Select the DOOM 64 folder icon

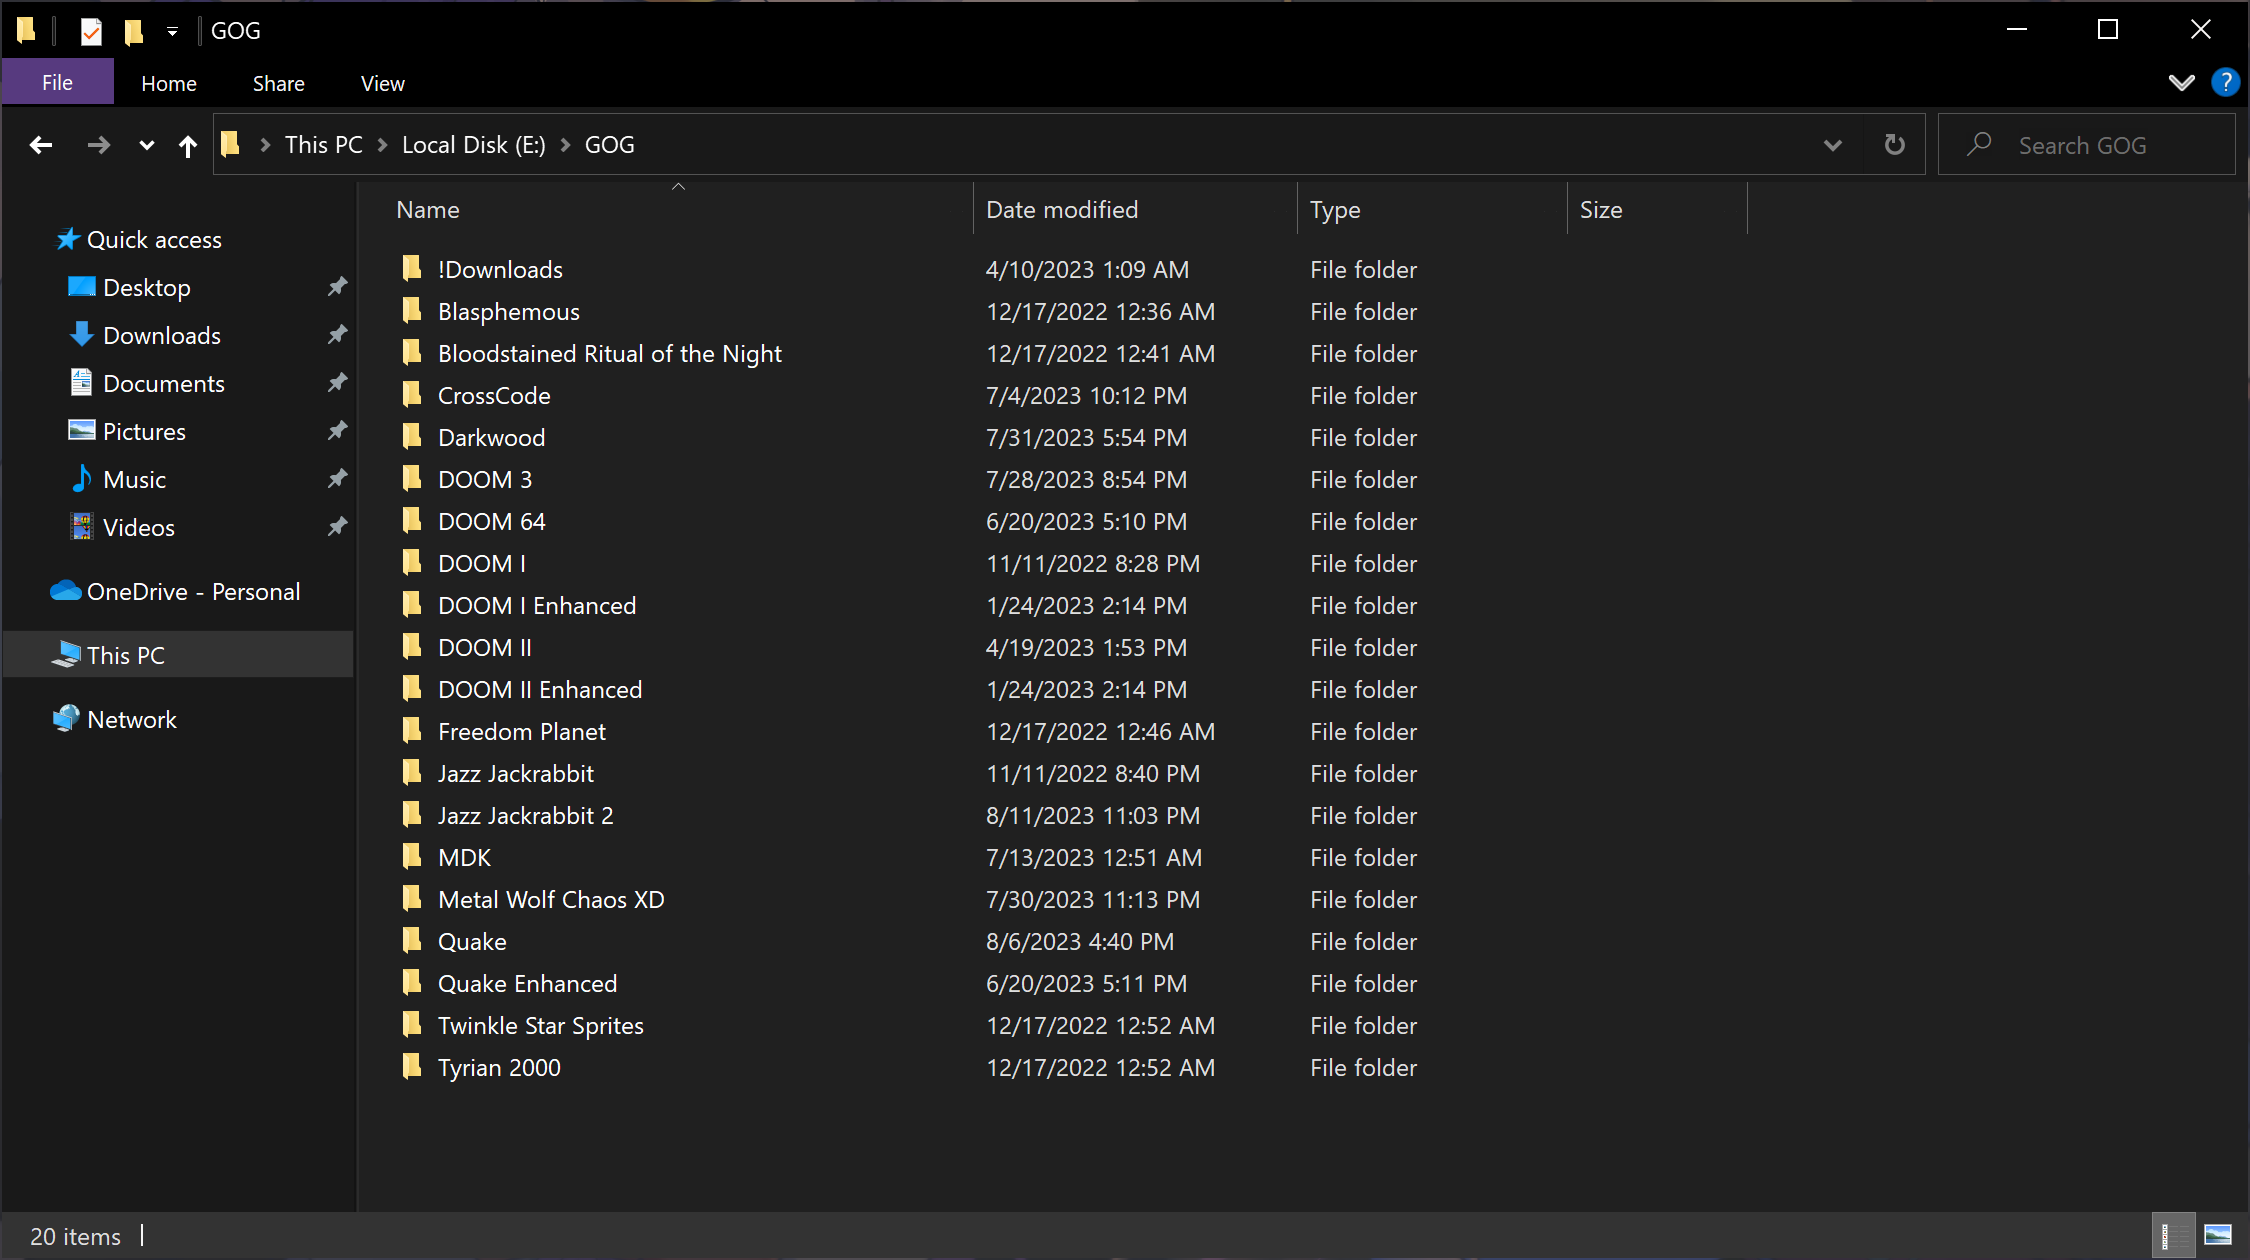coord(412,520)
